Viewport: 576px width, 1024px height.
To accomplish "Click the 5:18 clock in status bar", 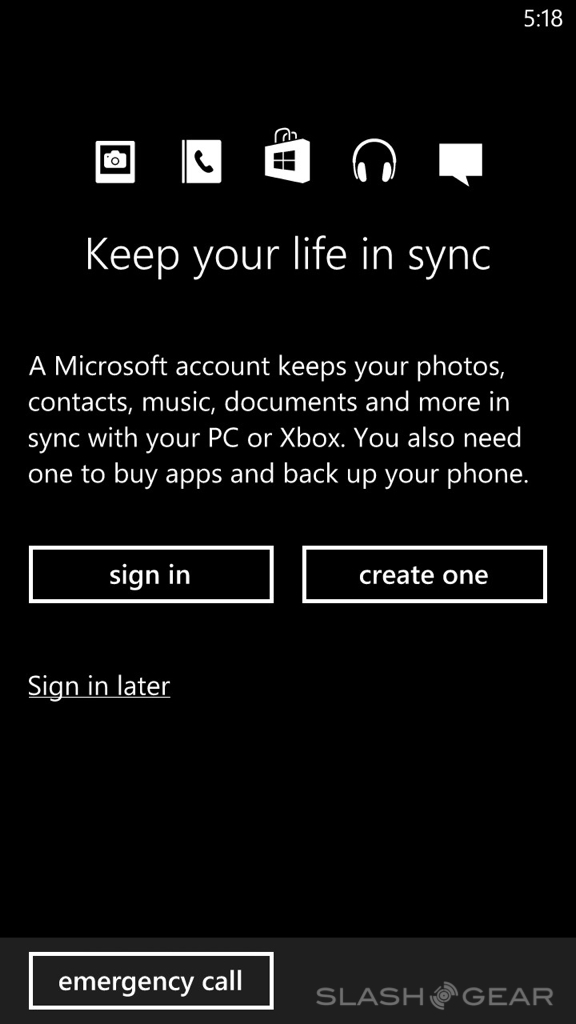I will 543,18.
